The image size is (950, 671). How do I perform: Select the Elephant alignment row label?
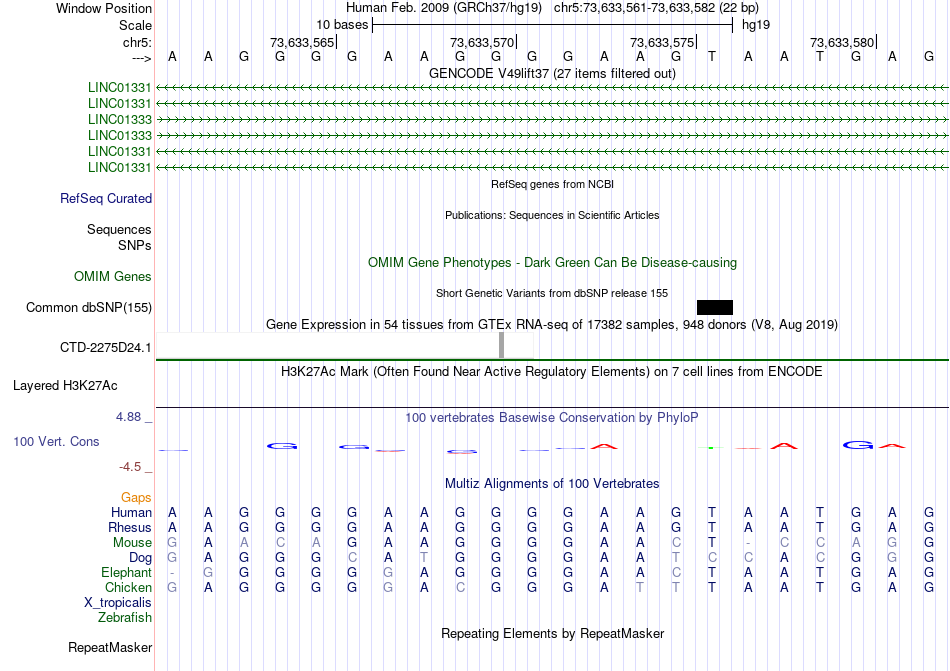click(x=127, y=572)
